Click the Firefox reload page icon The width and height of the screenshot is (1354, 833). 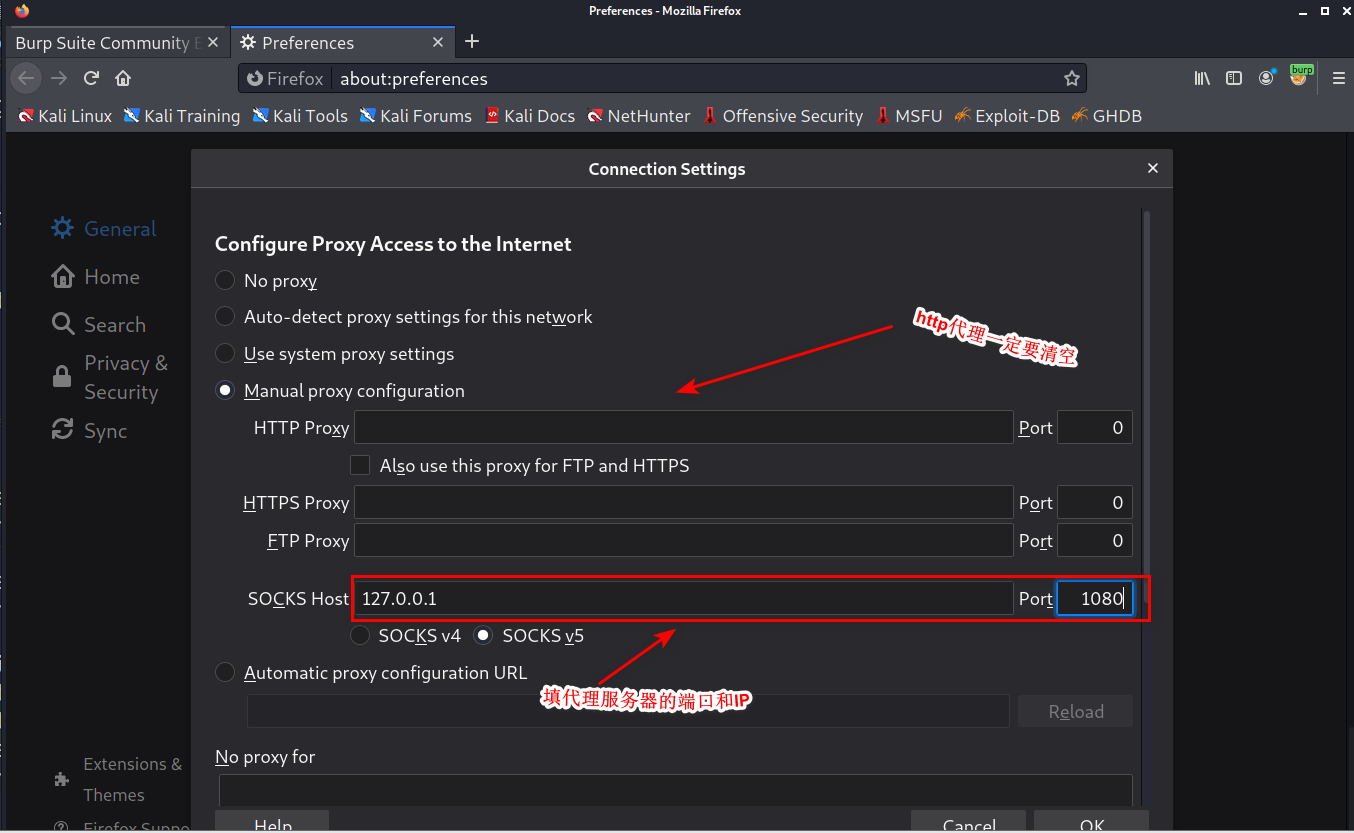[x=91, y=78]
